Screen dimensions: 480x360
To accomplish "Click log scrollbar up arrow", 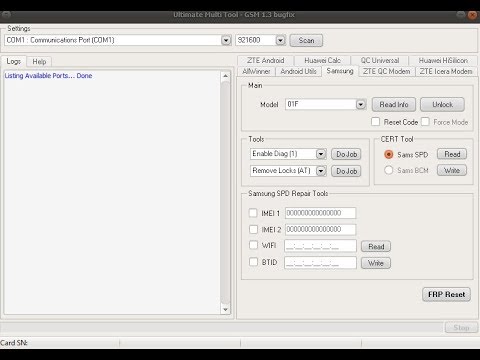I will [225, 76].
